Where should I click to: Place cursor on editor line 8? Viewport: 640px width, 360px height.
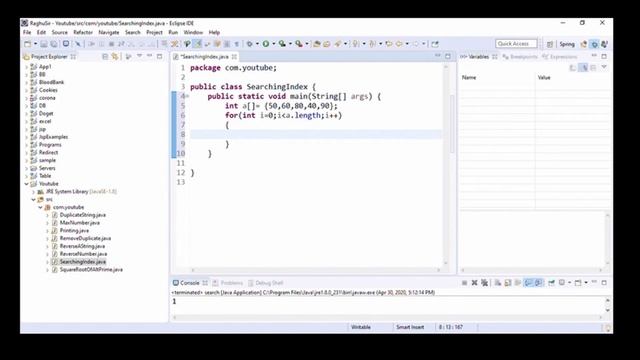tap(315, 135)
